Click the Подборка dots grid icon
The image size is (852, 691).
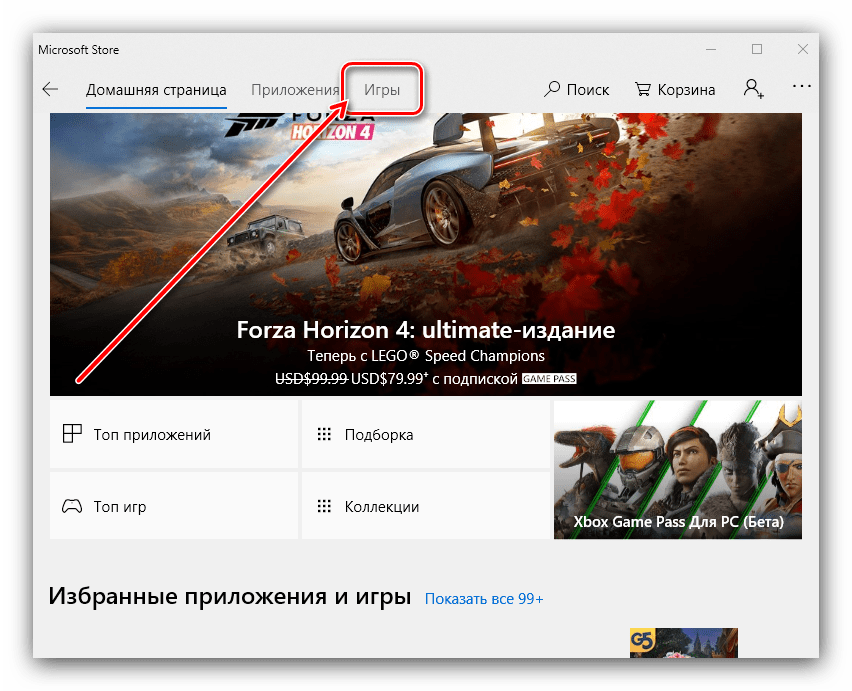pos(323,434)
